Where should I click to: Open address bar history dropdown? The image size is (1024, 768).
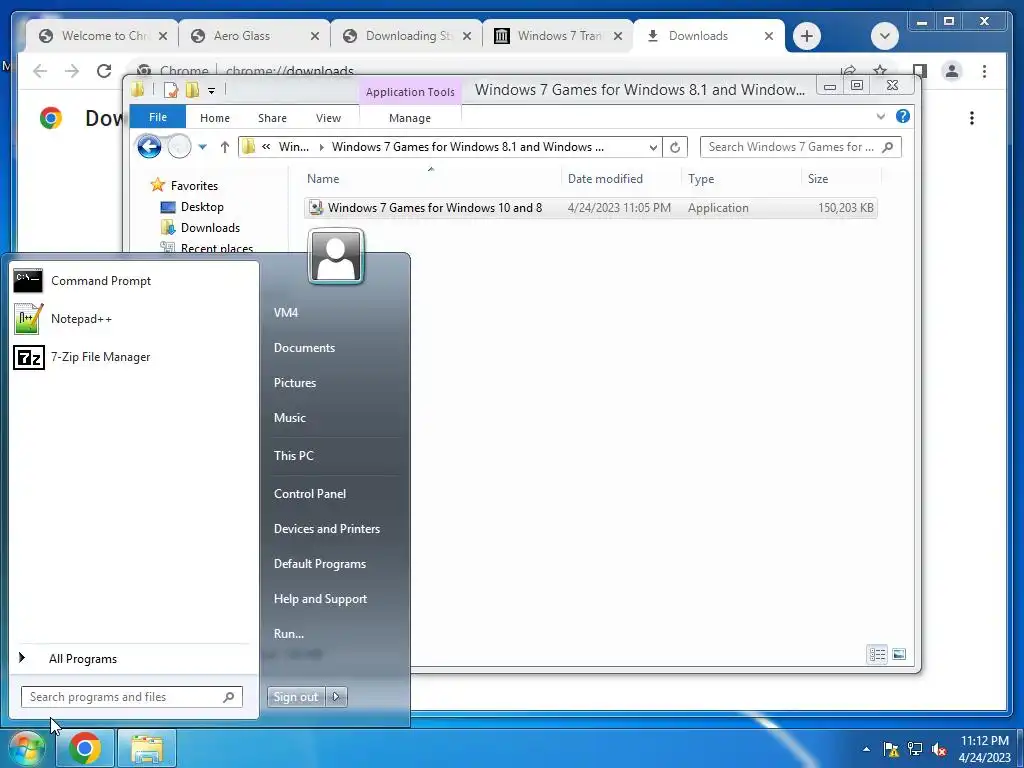coord(652,148)
